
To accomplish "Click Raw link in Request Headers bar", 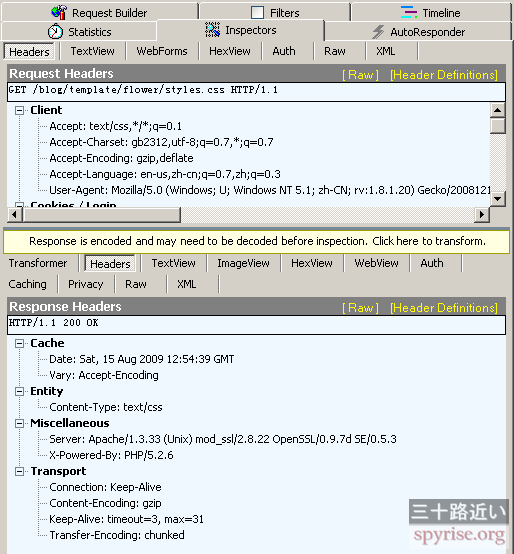I will click(x=360, y=75).
